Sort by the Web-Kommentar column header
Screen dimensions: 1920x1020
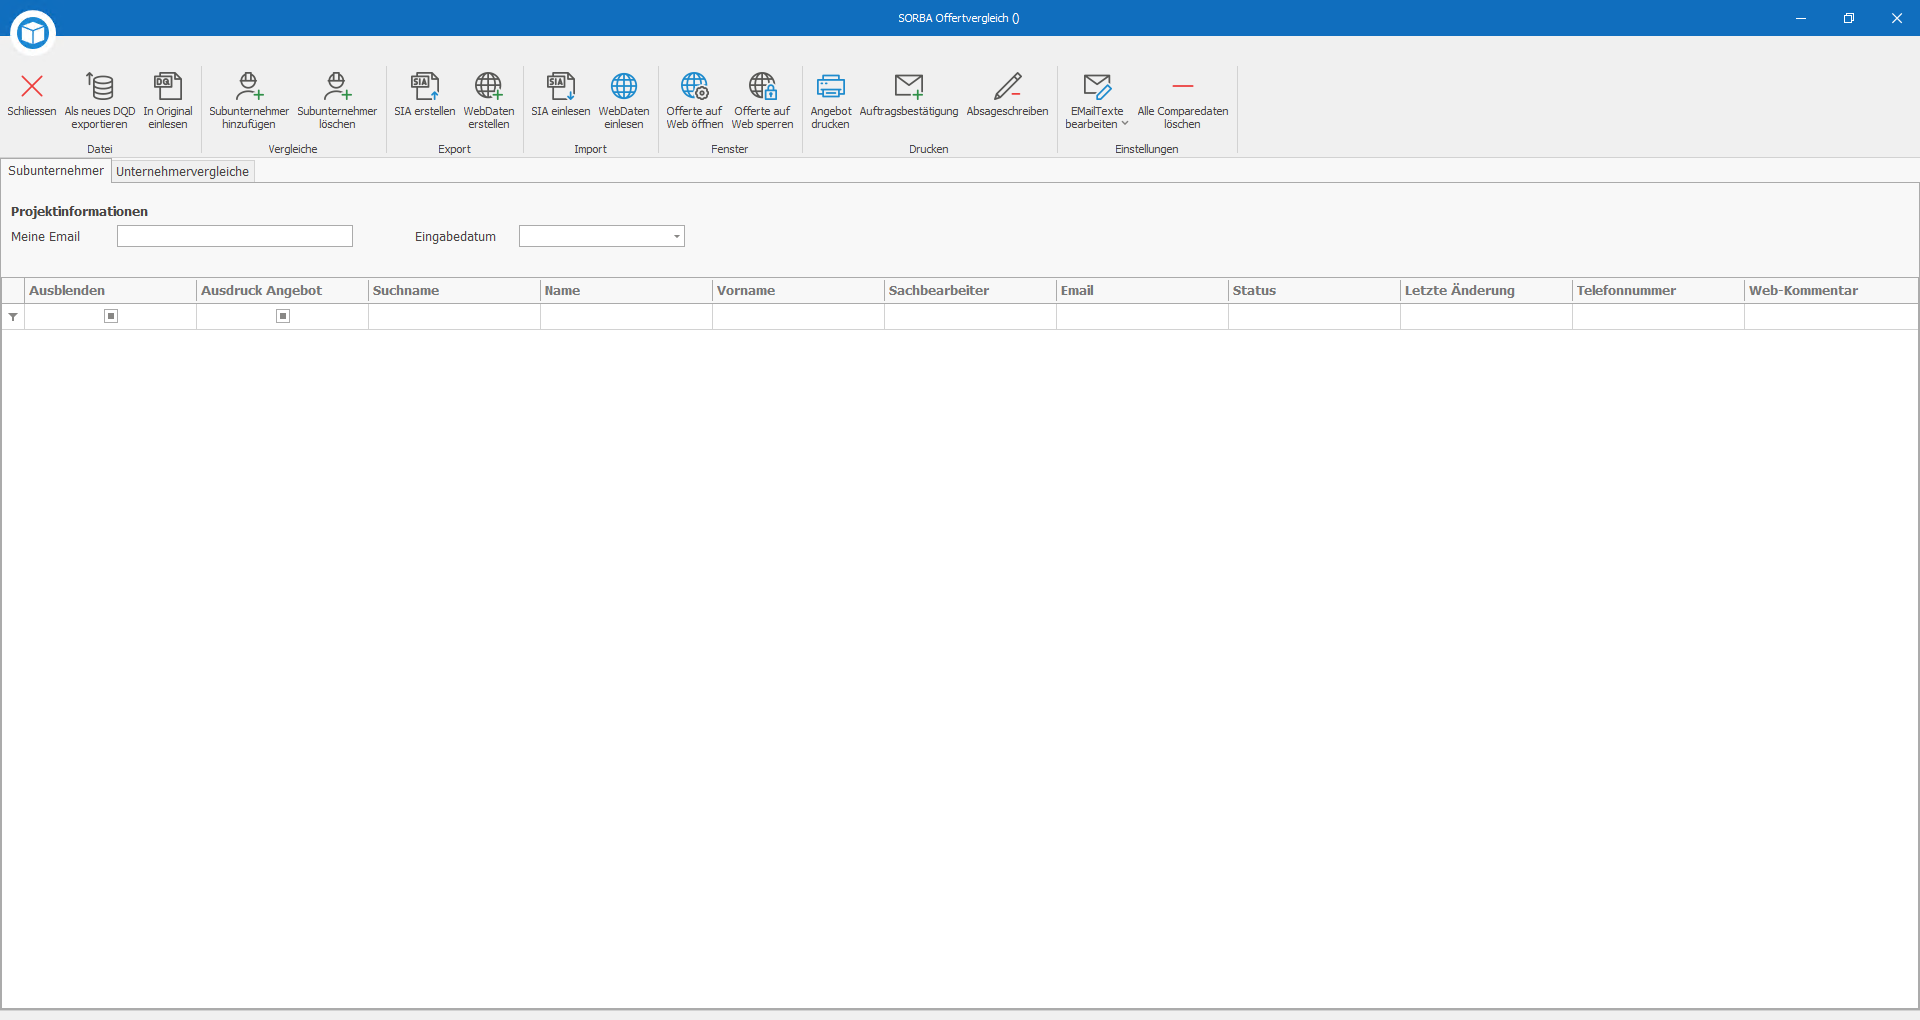click(x=1831, y=291)
